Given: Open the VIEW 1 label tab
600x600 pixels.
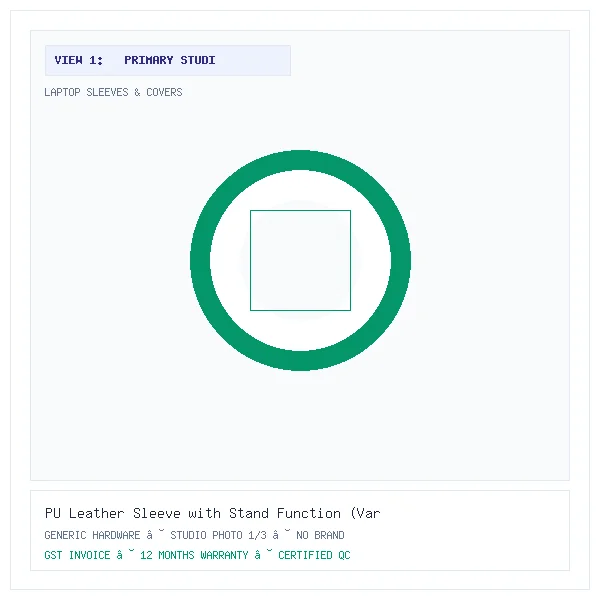Looking at the screenshot, I should point(79,60).
